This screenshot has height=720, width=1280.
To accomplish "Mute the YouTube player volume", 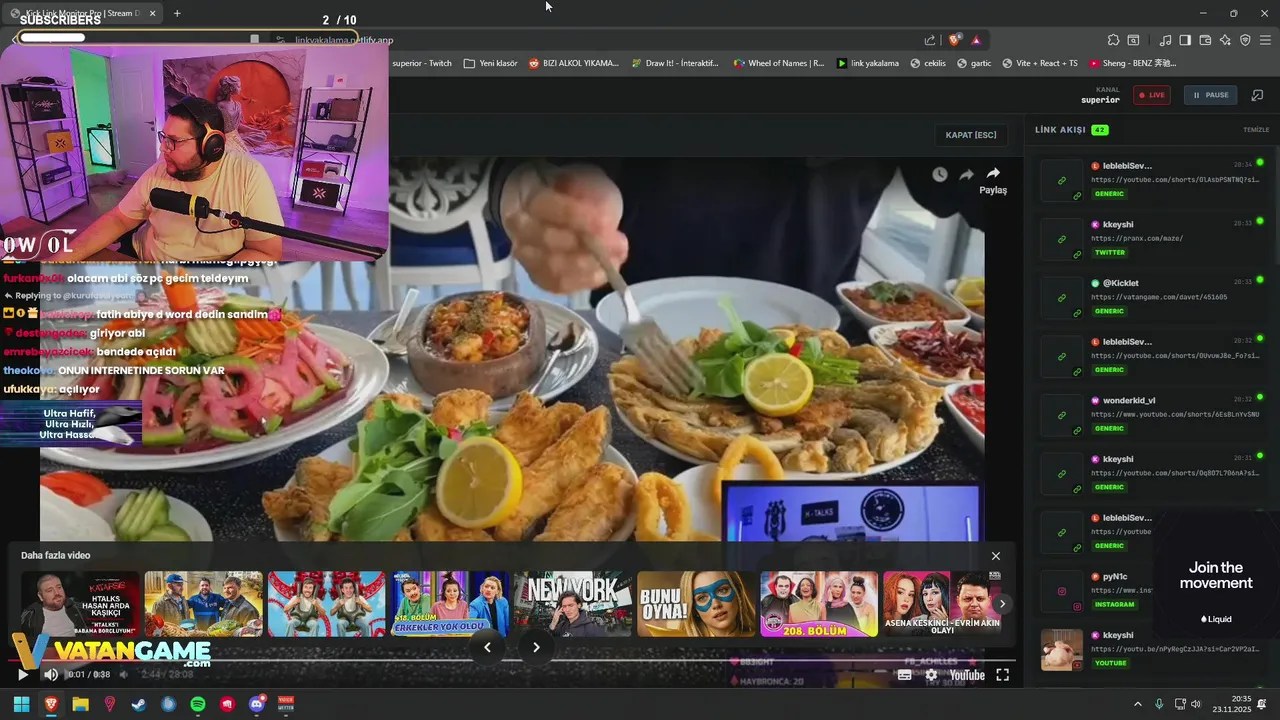I will coord(51,675).
